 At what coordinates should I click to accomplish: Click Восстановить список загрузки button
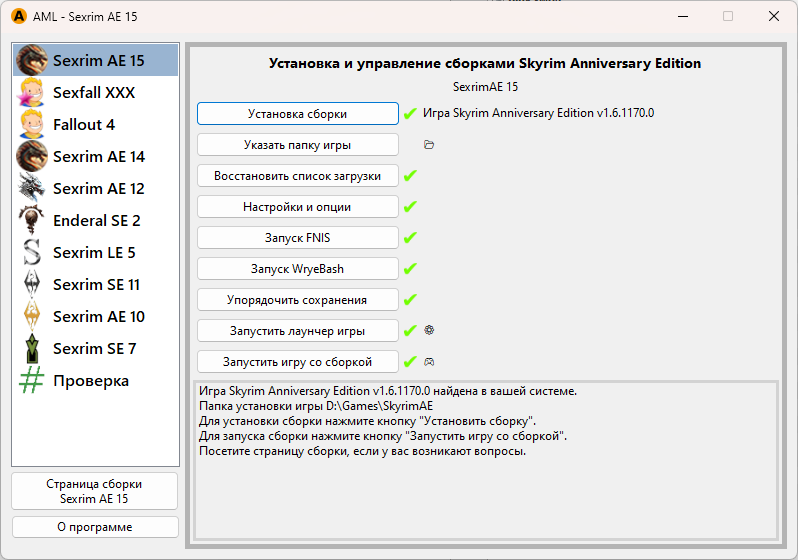point(297,176)
